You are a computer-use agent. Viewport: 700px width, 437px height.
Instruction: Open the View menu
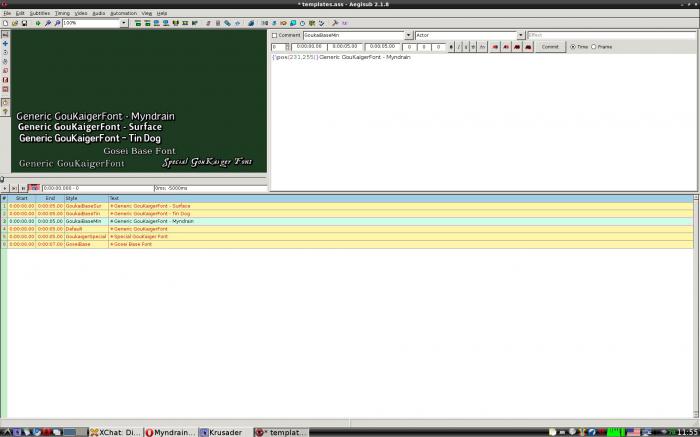click(x=146, y=13)
